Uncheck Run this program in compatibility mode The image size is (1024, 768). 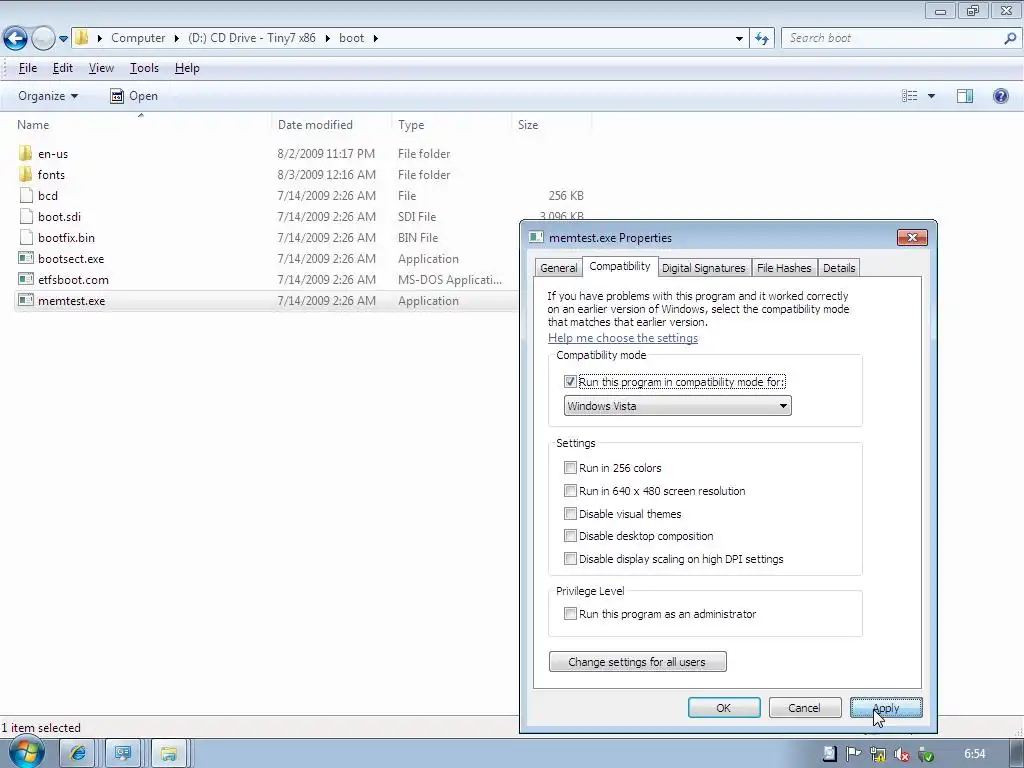[570, 381]
